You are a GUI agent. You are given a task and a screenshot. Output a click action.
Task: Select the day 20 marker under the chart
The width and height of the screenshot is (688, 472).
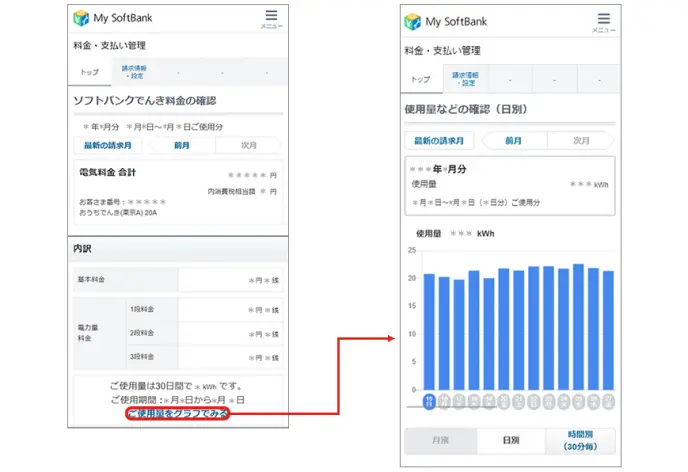point(504,401)
